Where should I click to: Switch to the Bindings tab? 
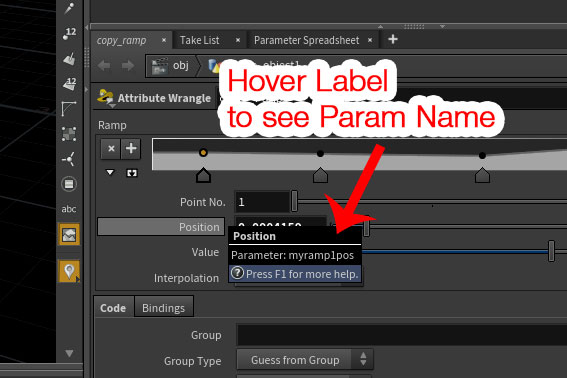tap(163, 308)
